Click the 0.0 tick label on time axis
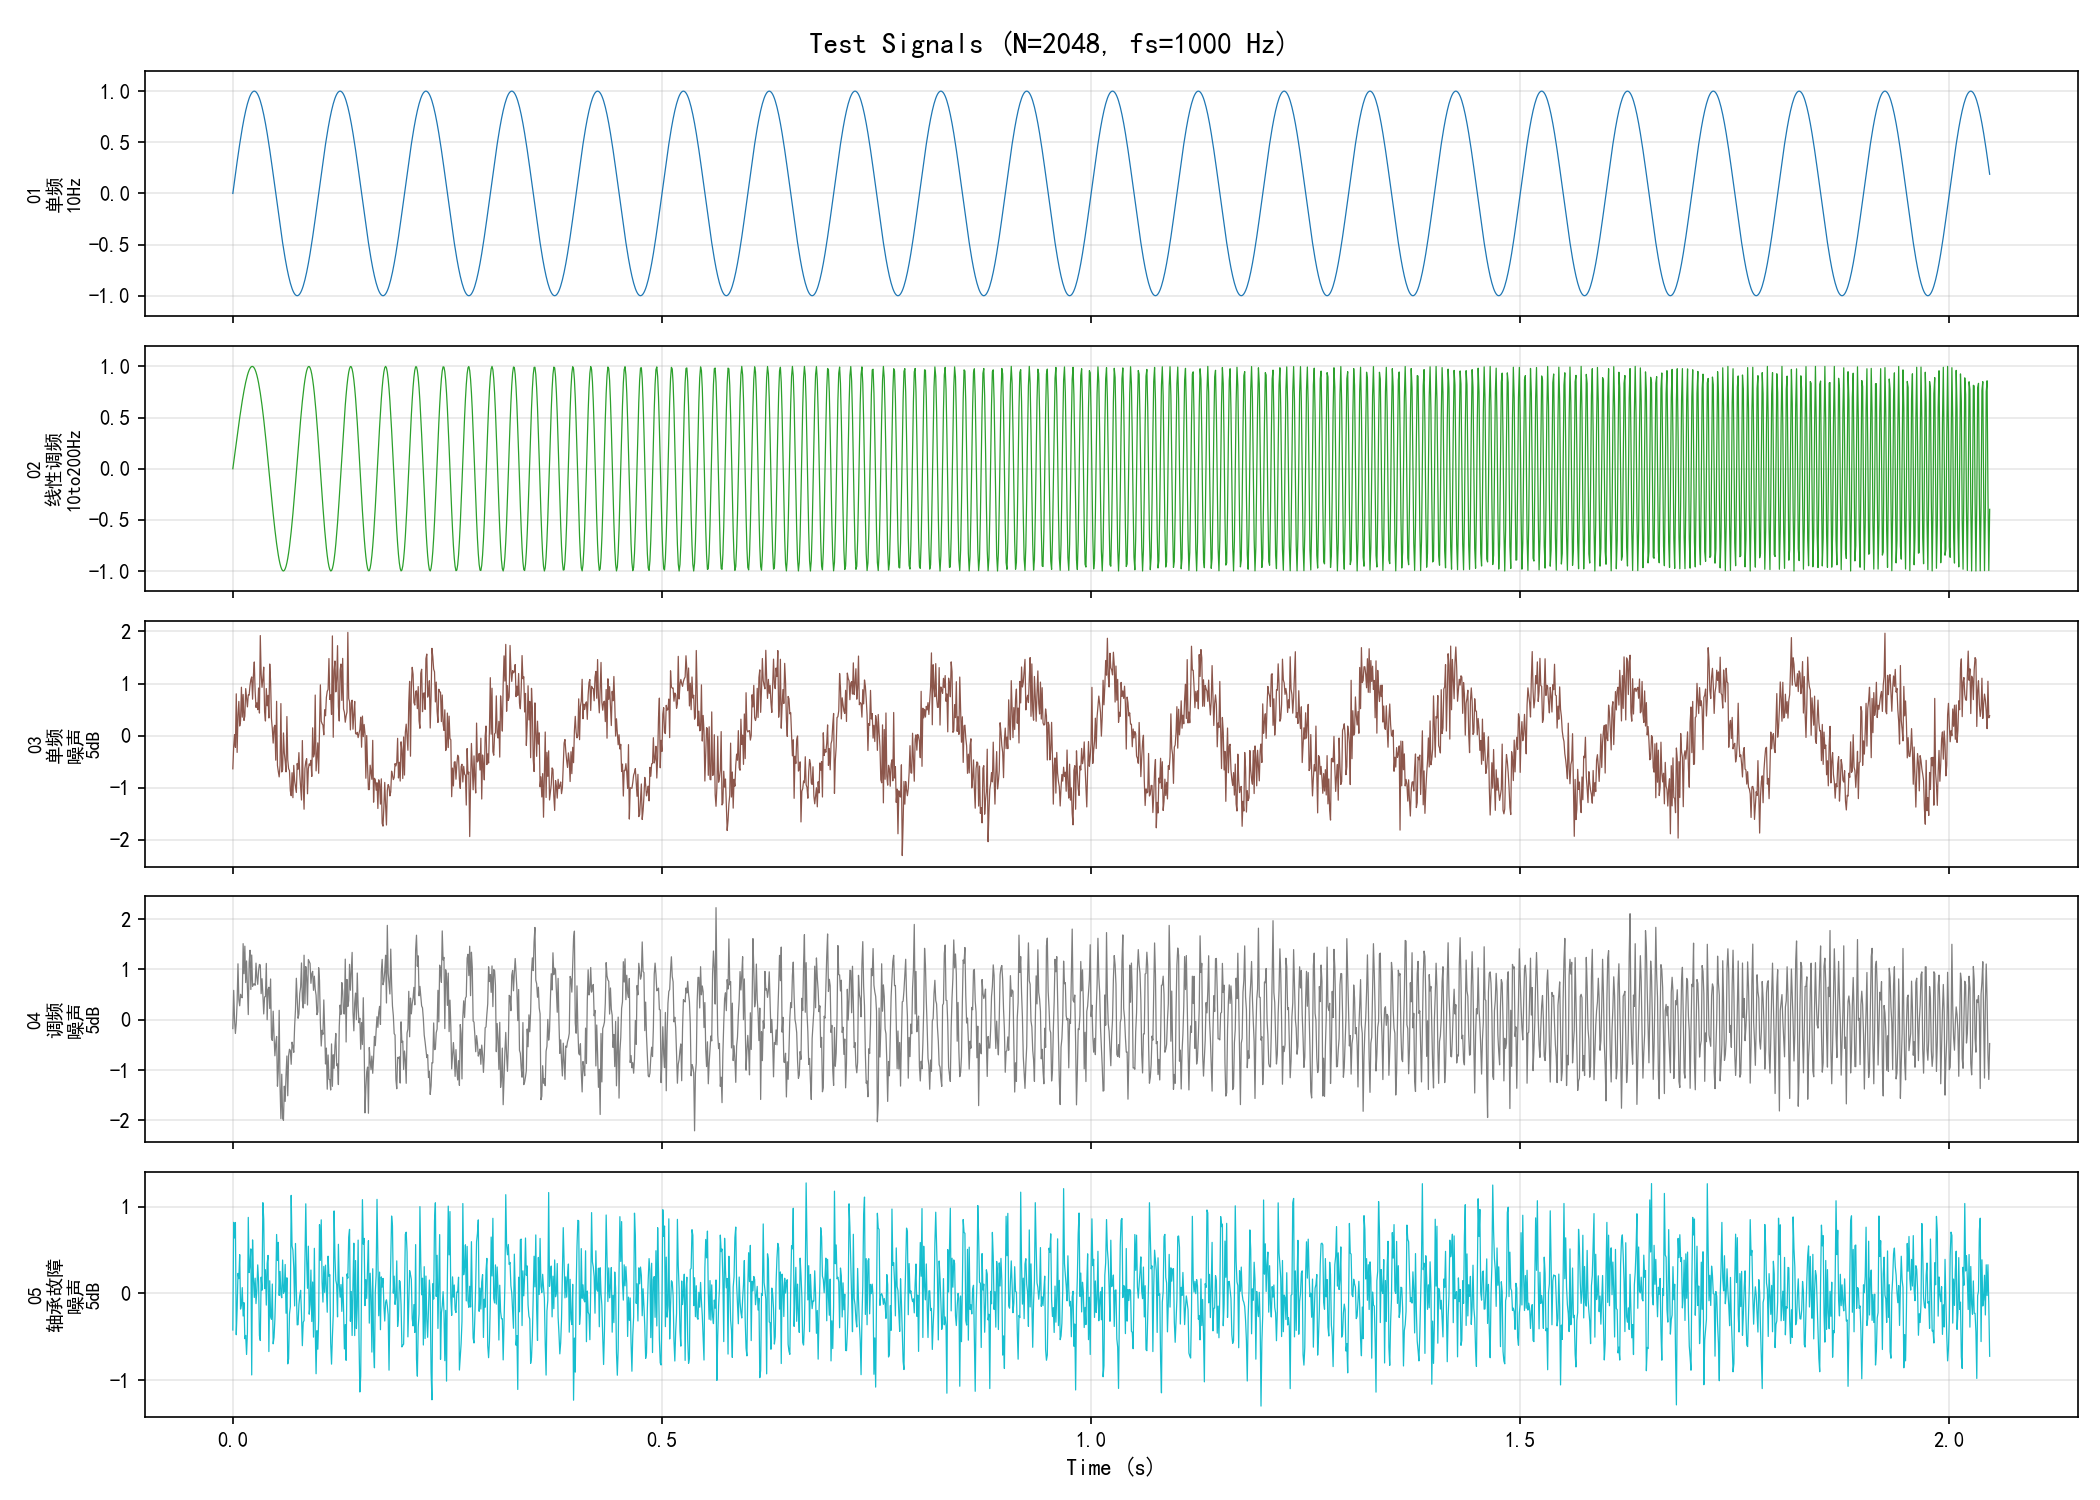Viewport: 2100px width, 1500px height. pos(233,1440)
